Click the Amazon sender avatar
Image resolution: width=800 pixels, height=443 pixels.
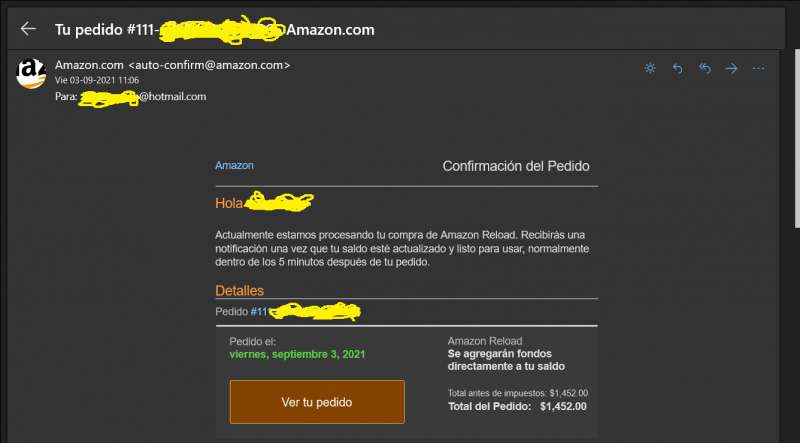[31, 73]
